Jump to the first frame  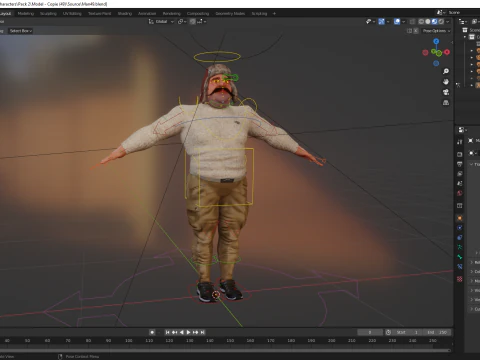click(x=167, y=332)
